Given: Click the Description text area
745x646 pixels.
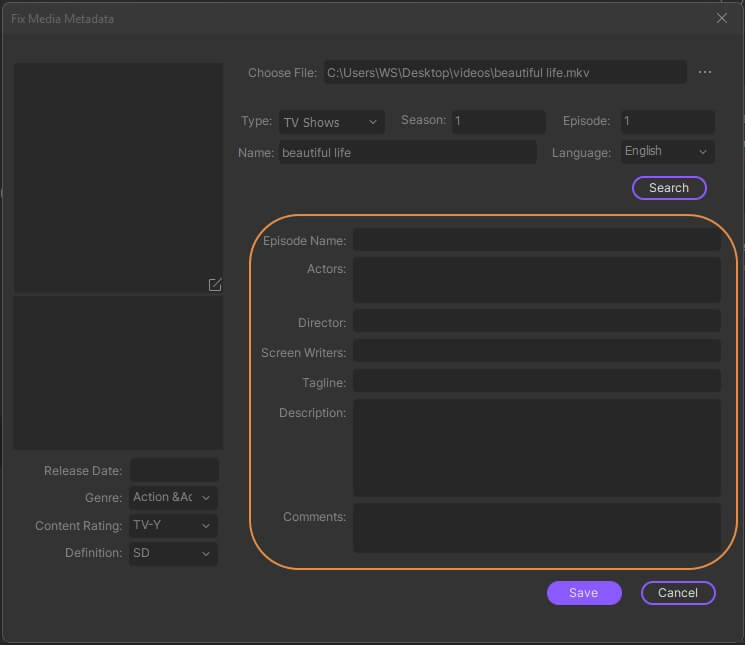Looking at the screenshot, I should point(536,447).
